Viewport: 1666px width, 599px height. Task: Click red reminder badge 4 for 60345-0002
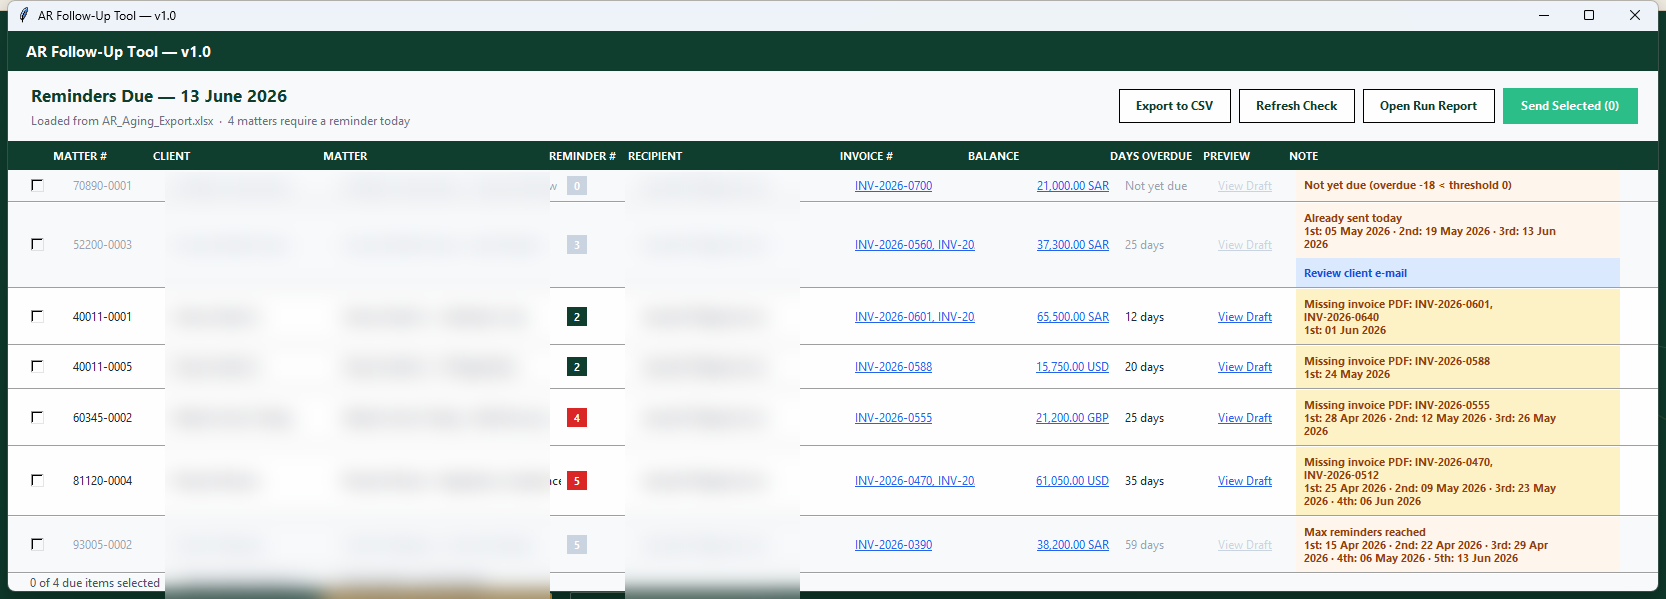click(x=576, y=418)
